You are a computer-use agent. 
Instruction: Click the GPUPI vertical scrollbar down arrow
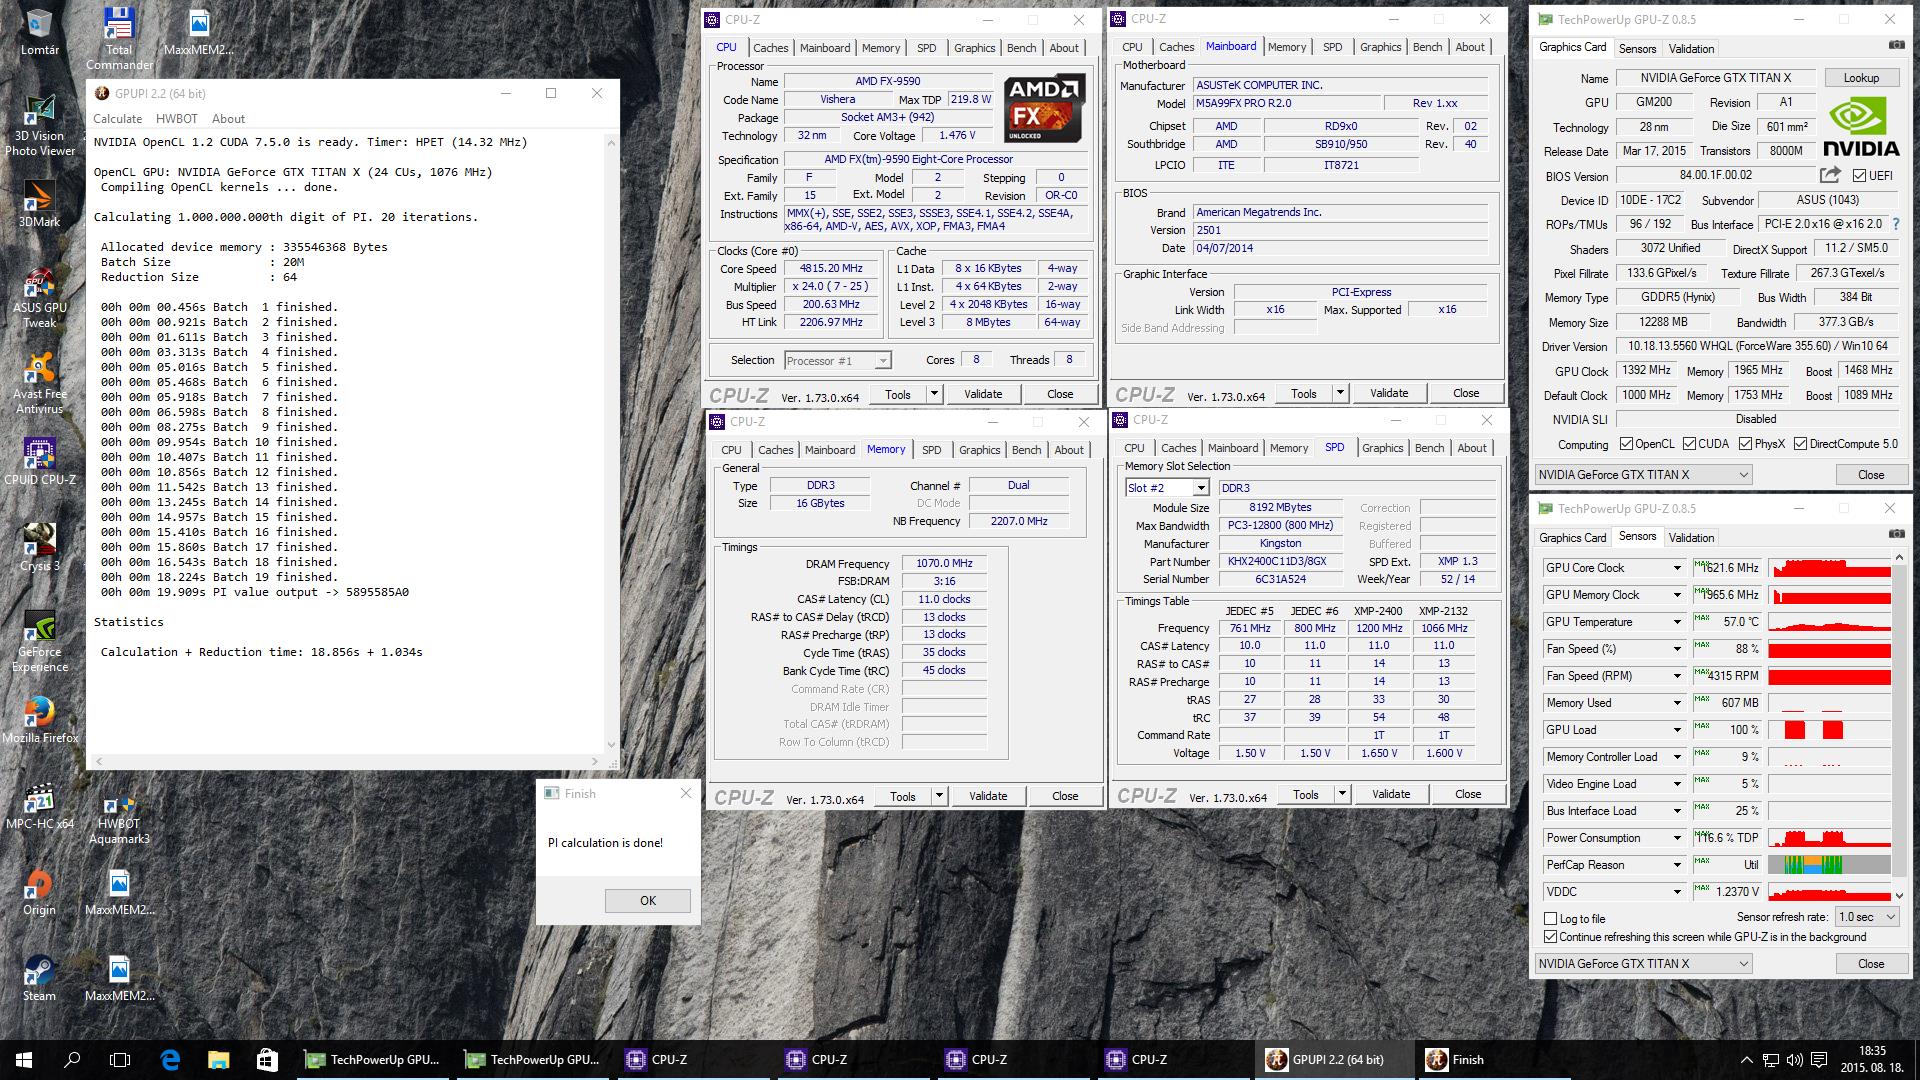[611, 745]
